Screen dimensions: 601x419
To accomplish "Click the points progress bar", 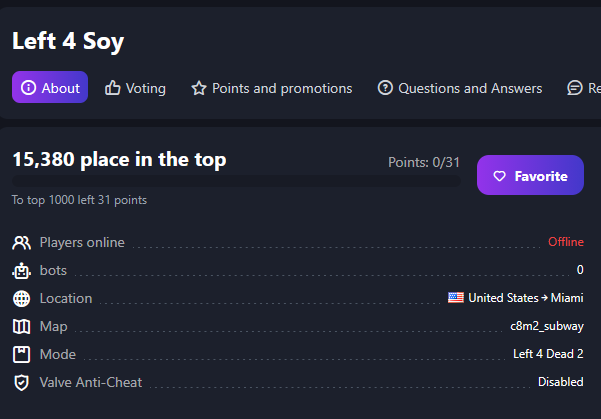I will coord(236,181).
